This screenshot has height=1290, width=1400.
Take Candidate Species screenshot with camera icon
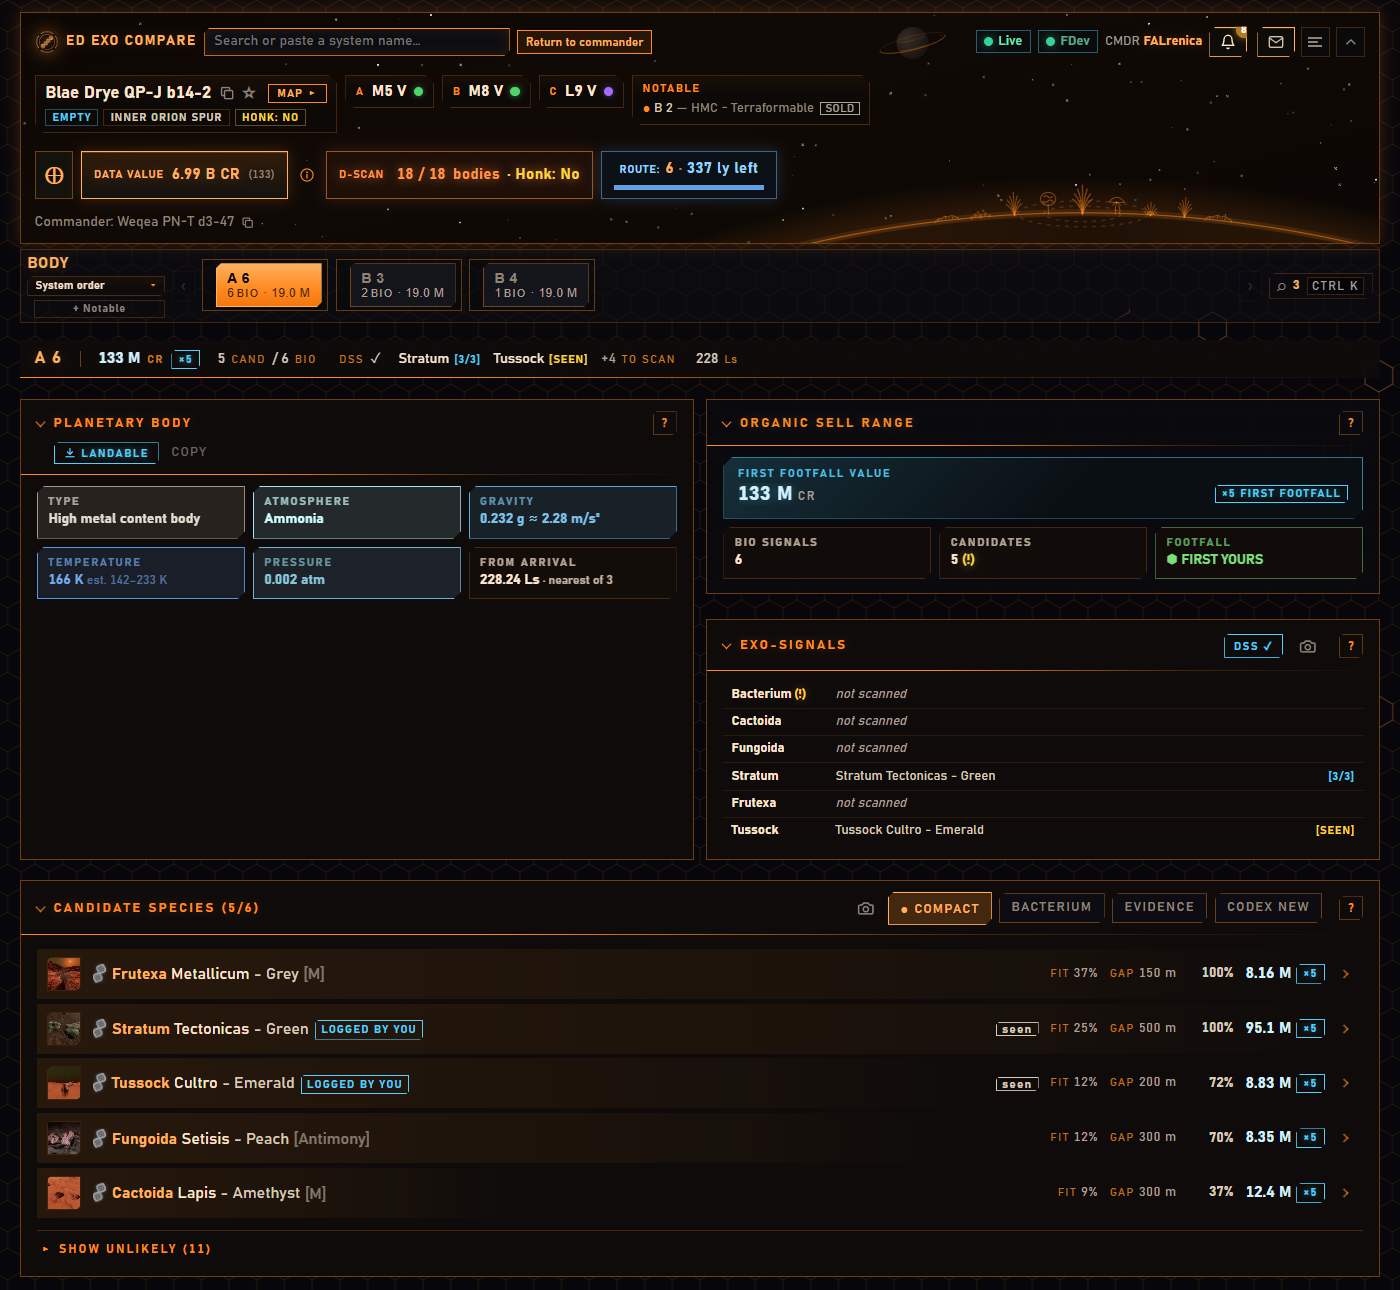click(x=866, y=908)
